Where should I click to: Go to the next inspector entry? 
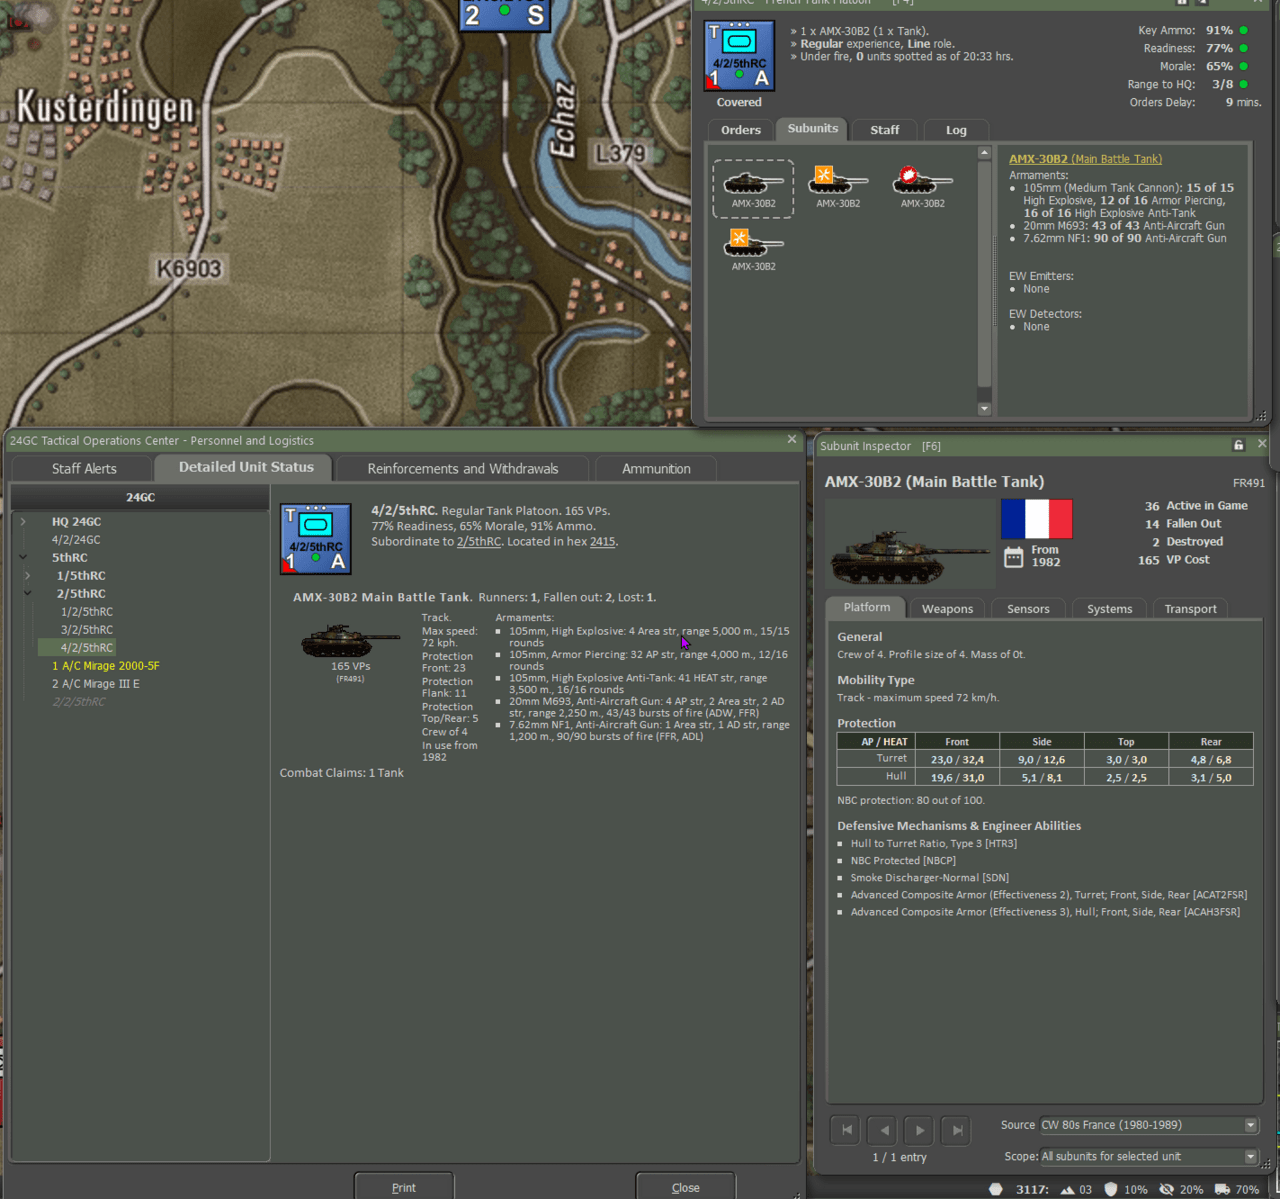(x=920, y=1130)
